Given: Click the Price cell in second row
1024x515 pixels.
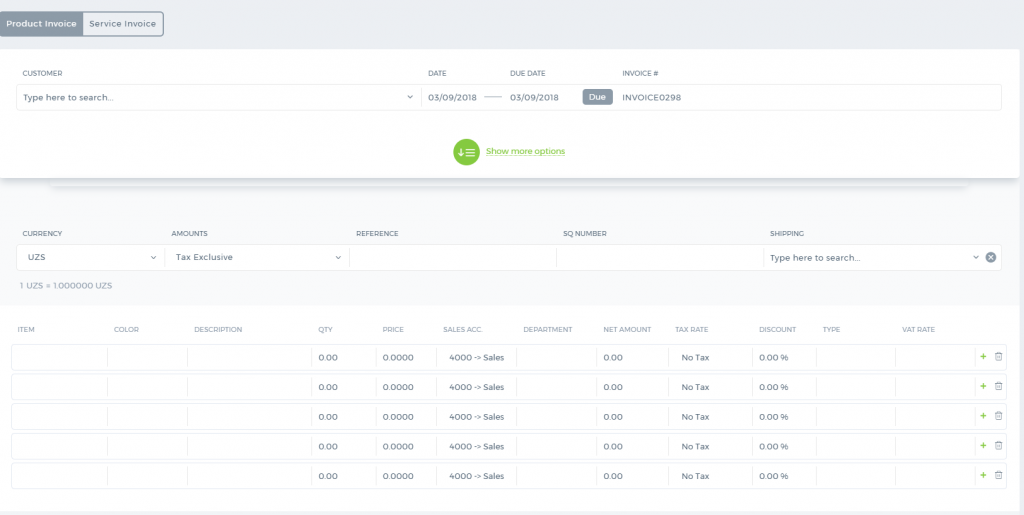Looking at the screenshot, I should (406, 387).
